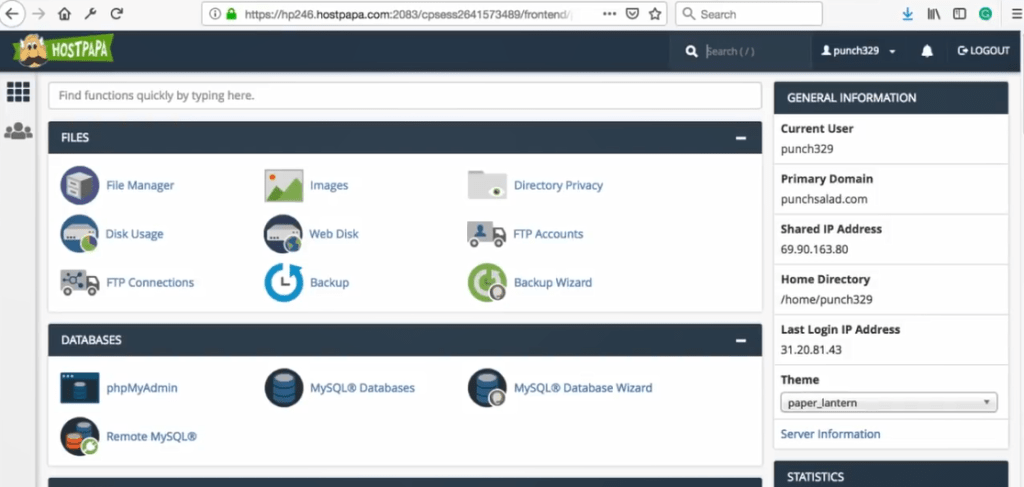Open the browser library icon
The width and height of the screenshot is (1024, 487).
click(x=934, y=14)
